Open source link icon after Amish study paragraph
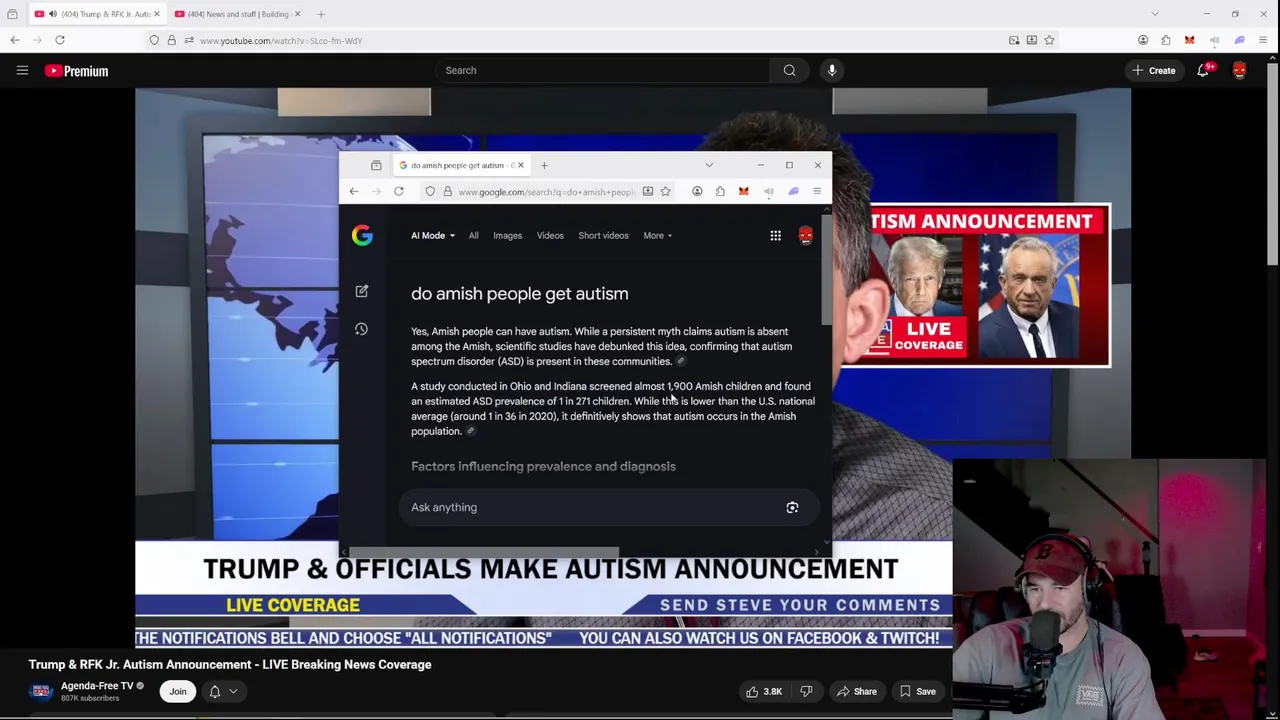Viewport: 1280px width, 720px height. click(471, 431)
